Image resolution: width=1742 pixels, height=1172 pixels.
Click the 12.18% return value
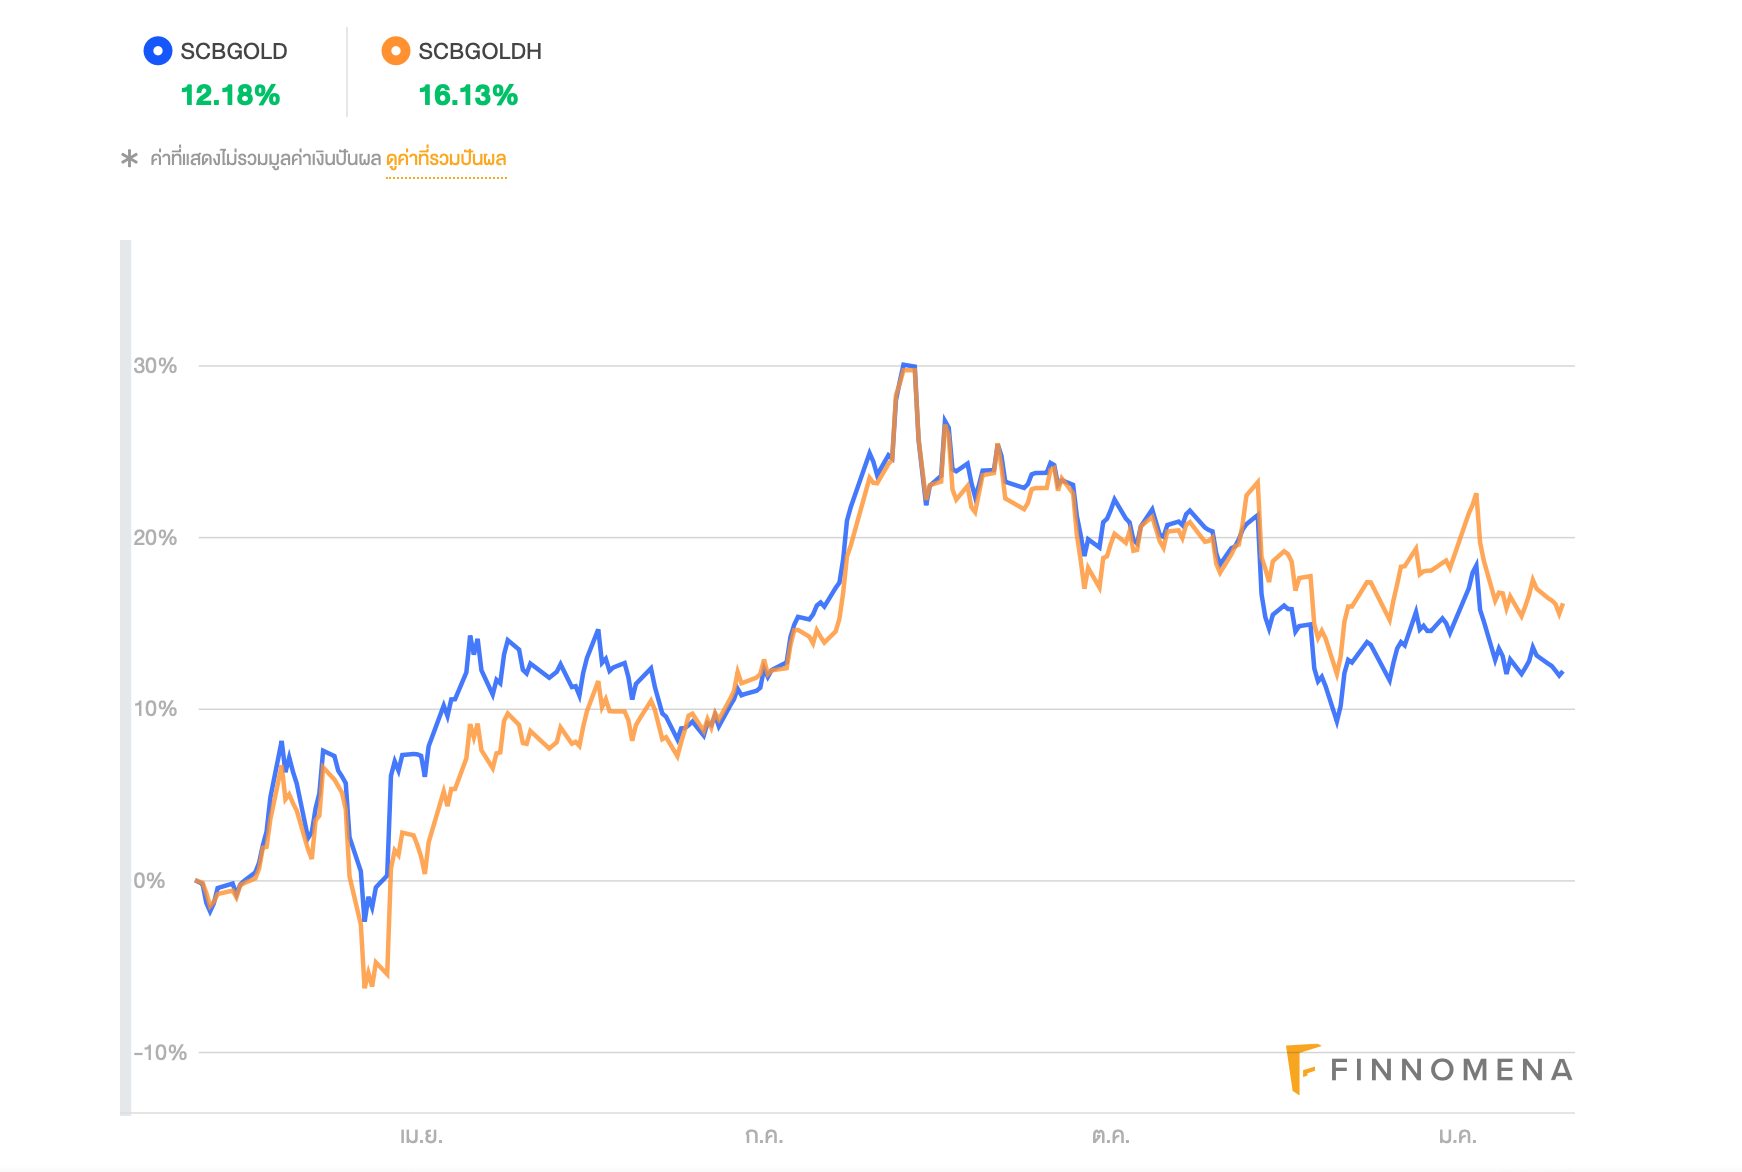coord(230,96)
